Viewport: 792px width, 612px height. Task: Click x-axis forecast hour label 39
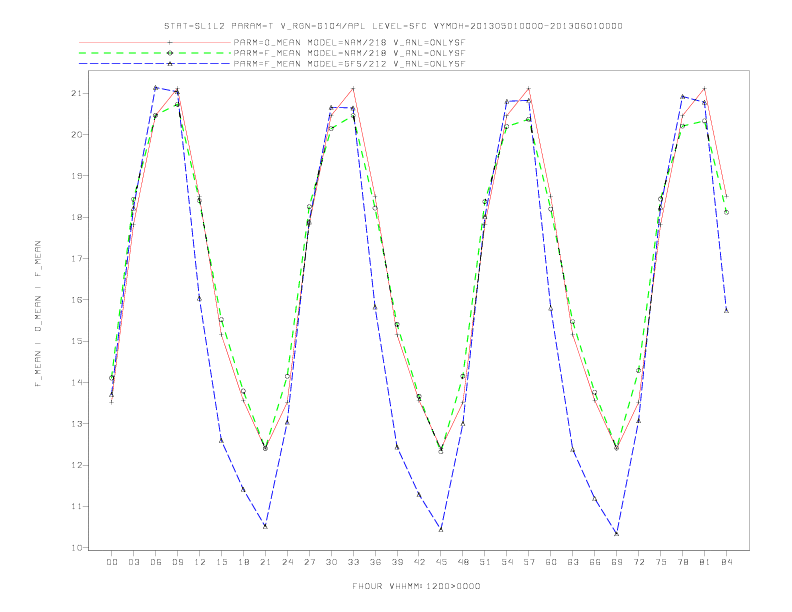(397, 562)
